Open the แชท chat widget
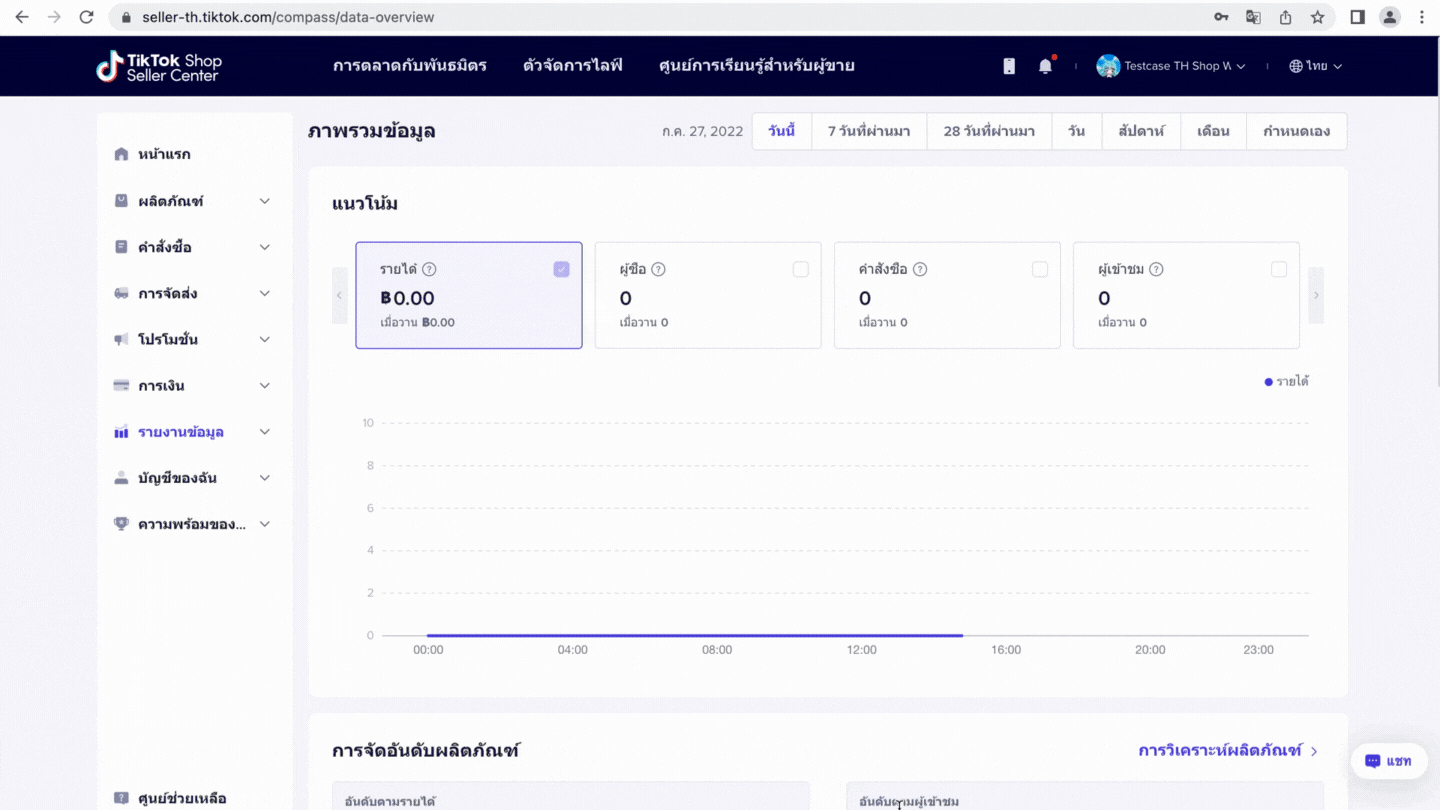The width and height of the screenshot is (1440, 810). [x=1387, y=761]
